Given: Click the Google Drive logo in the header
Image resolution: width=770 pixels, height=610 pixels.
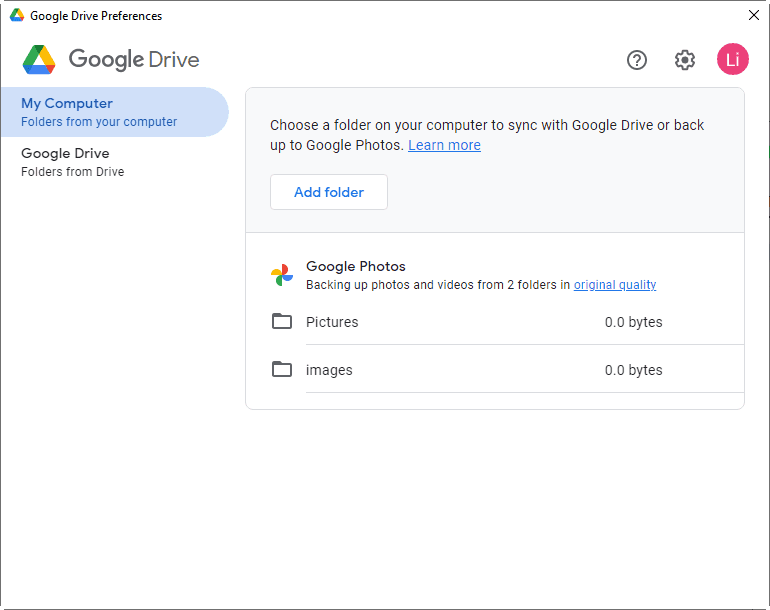Looking at the screenshot, I should 111,59.
